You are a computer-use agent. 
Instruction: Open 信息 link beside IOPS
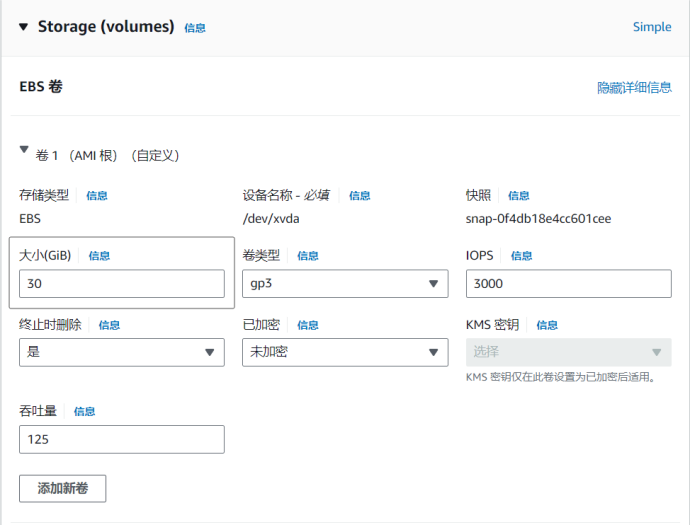coord(521,256)
